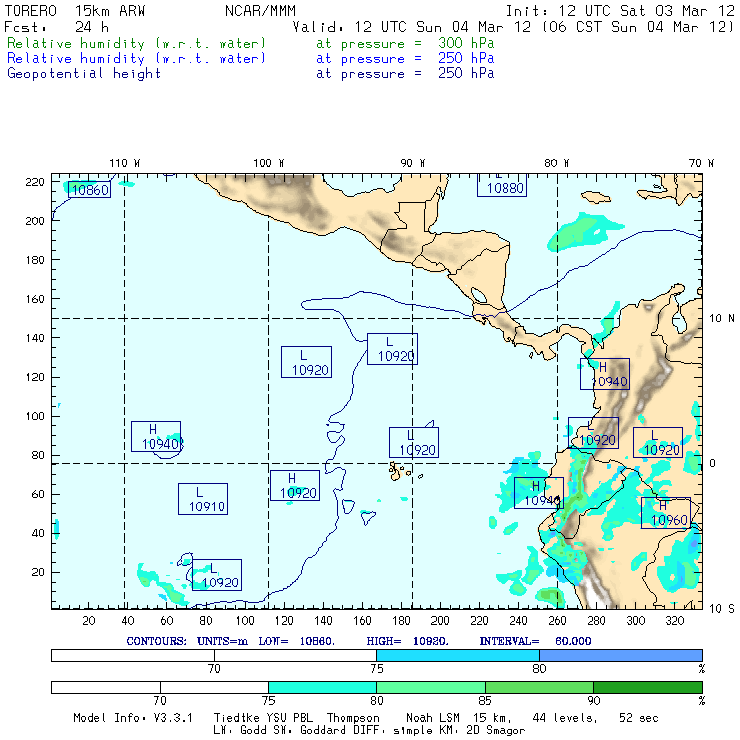Screen dimensions: 740x740
Task: Click the green '300 hPa' pressure value
Action: [466, 43]
